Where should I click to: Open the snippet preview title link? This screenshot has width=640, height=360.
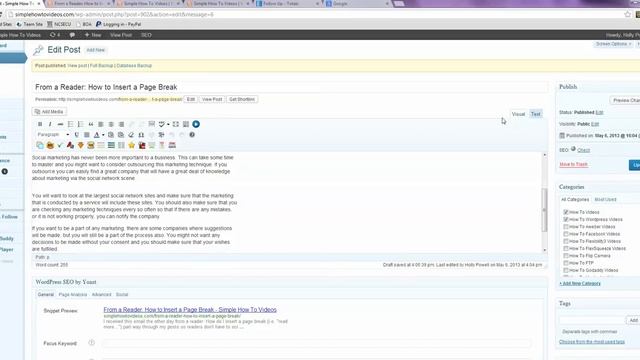pos(190,310)
